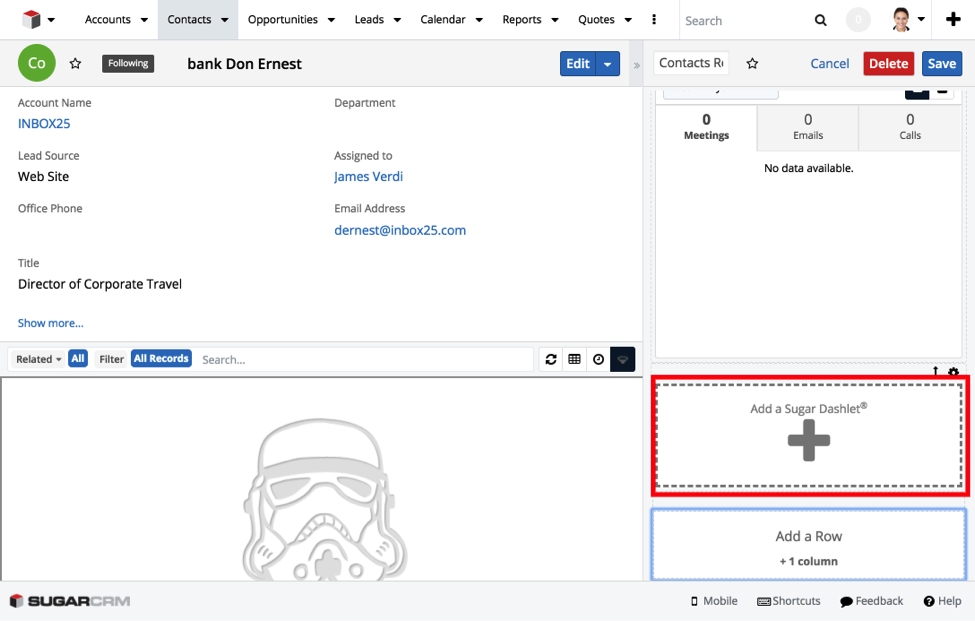Open the Feedback footer link

[x=871, y=601]
